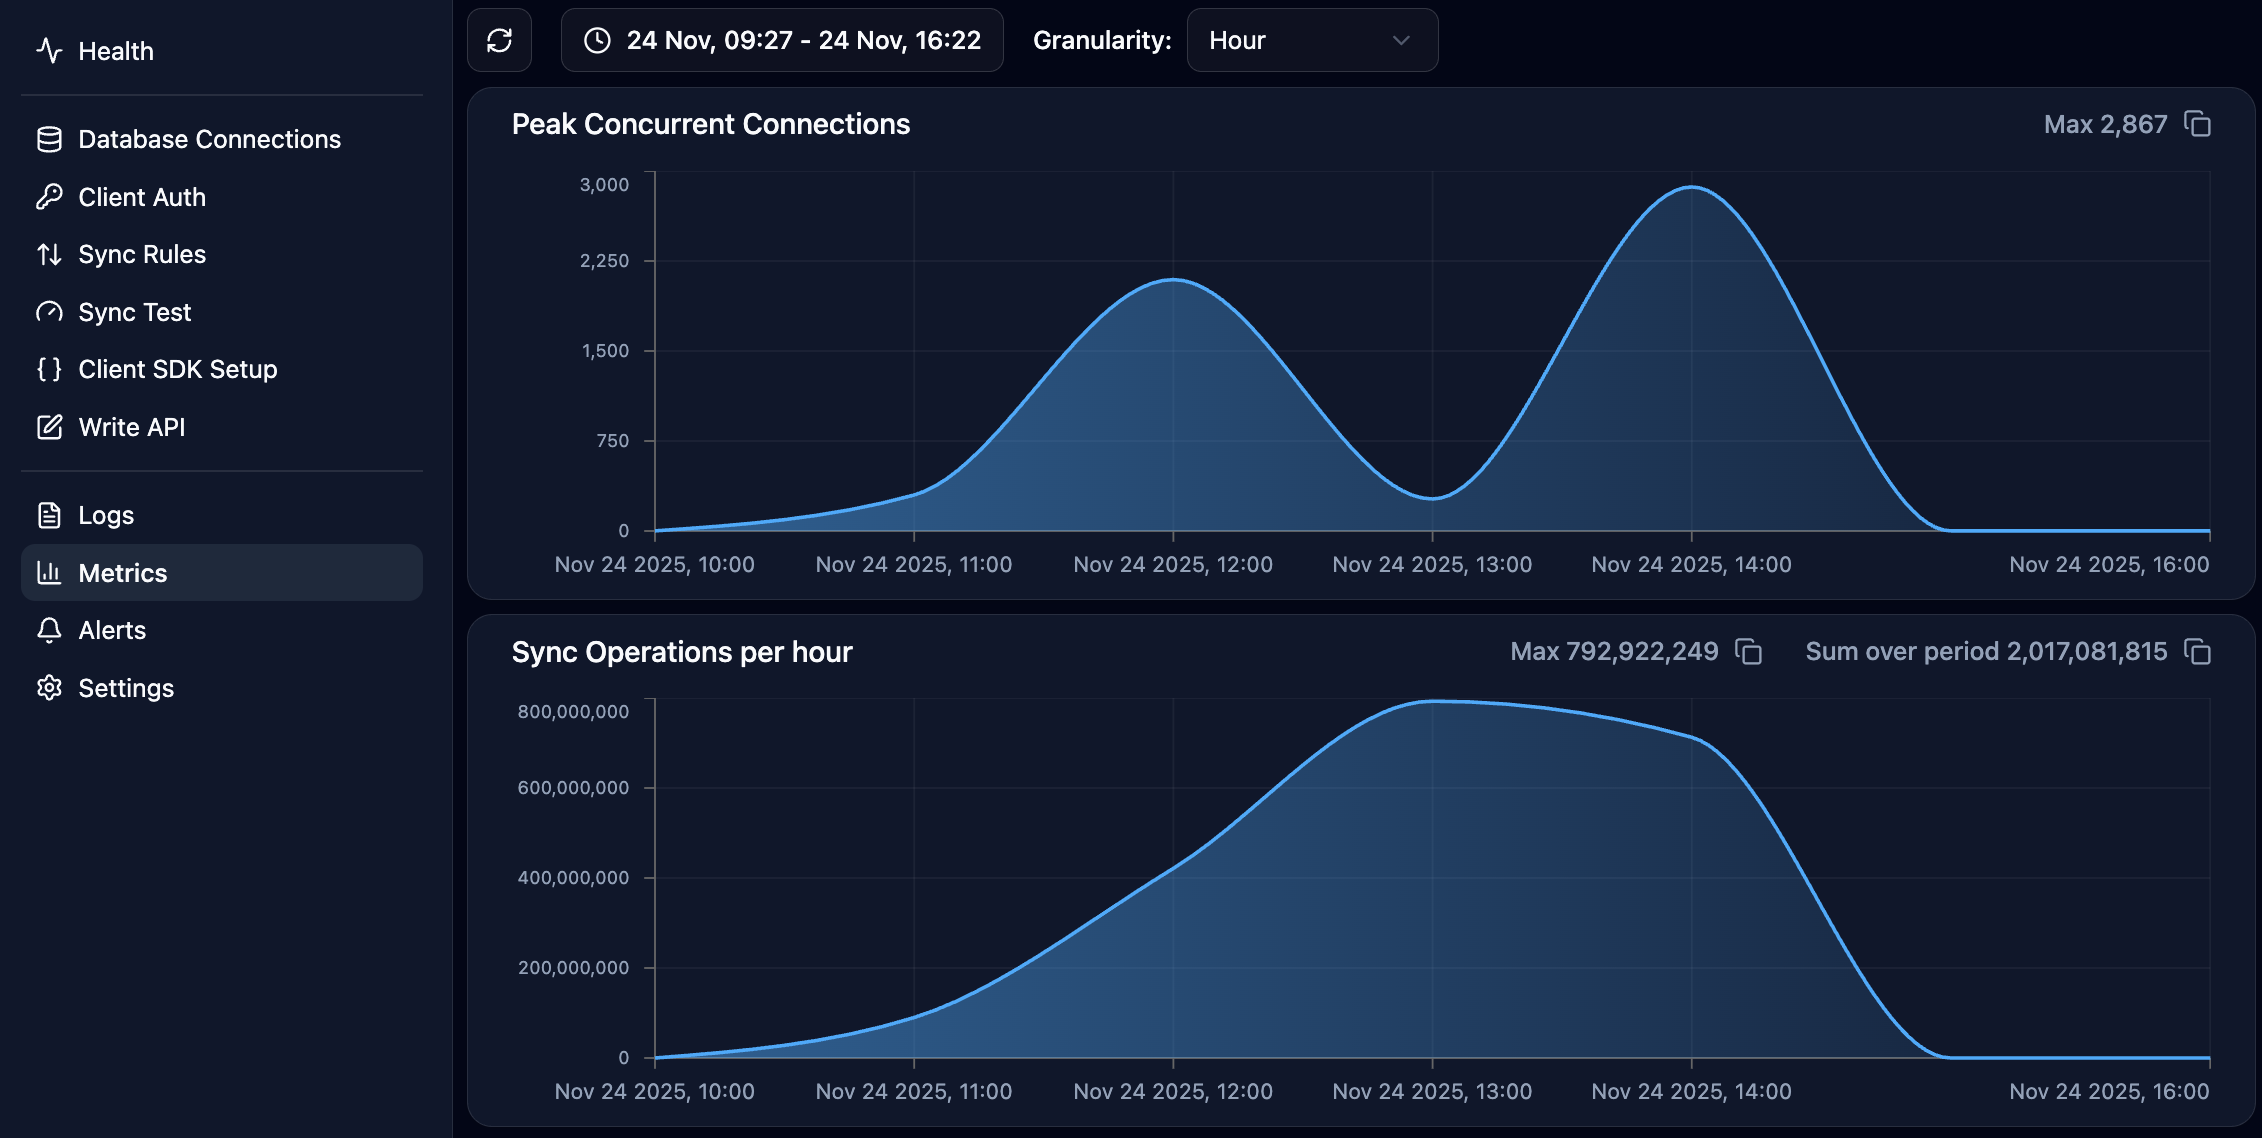
Task: Click the Health heartbeat icon
Action: [x=49, y=51]
